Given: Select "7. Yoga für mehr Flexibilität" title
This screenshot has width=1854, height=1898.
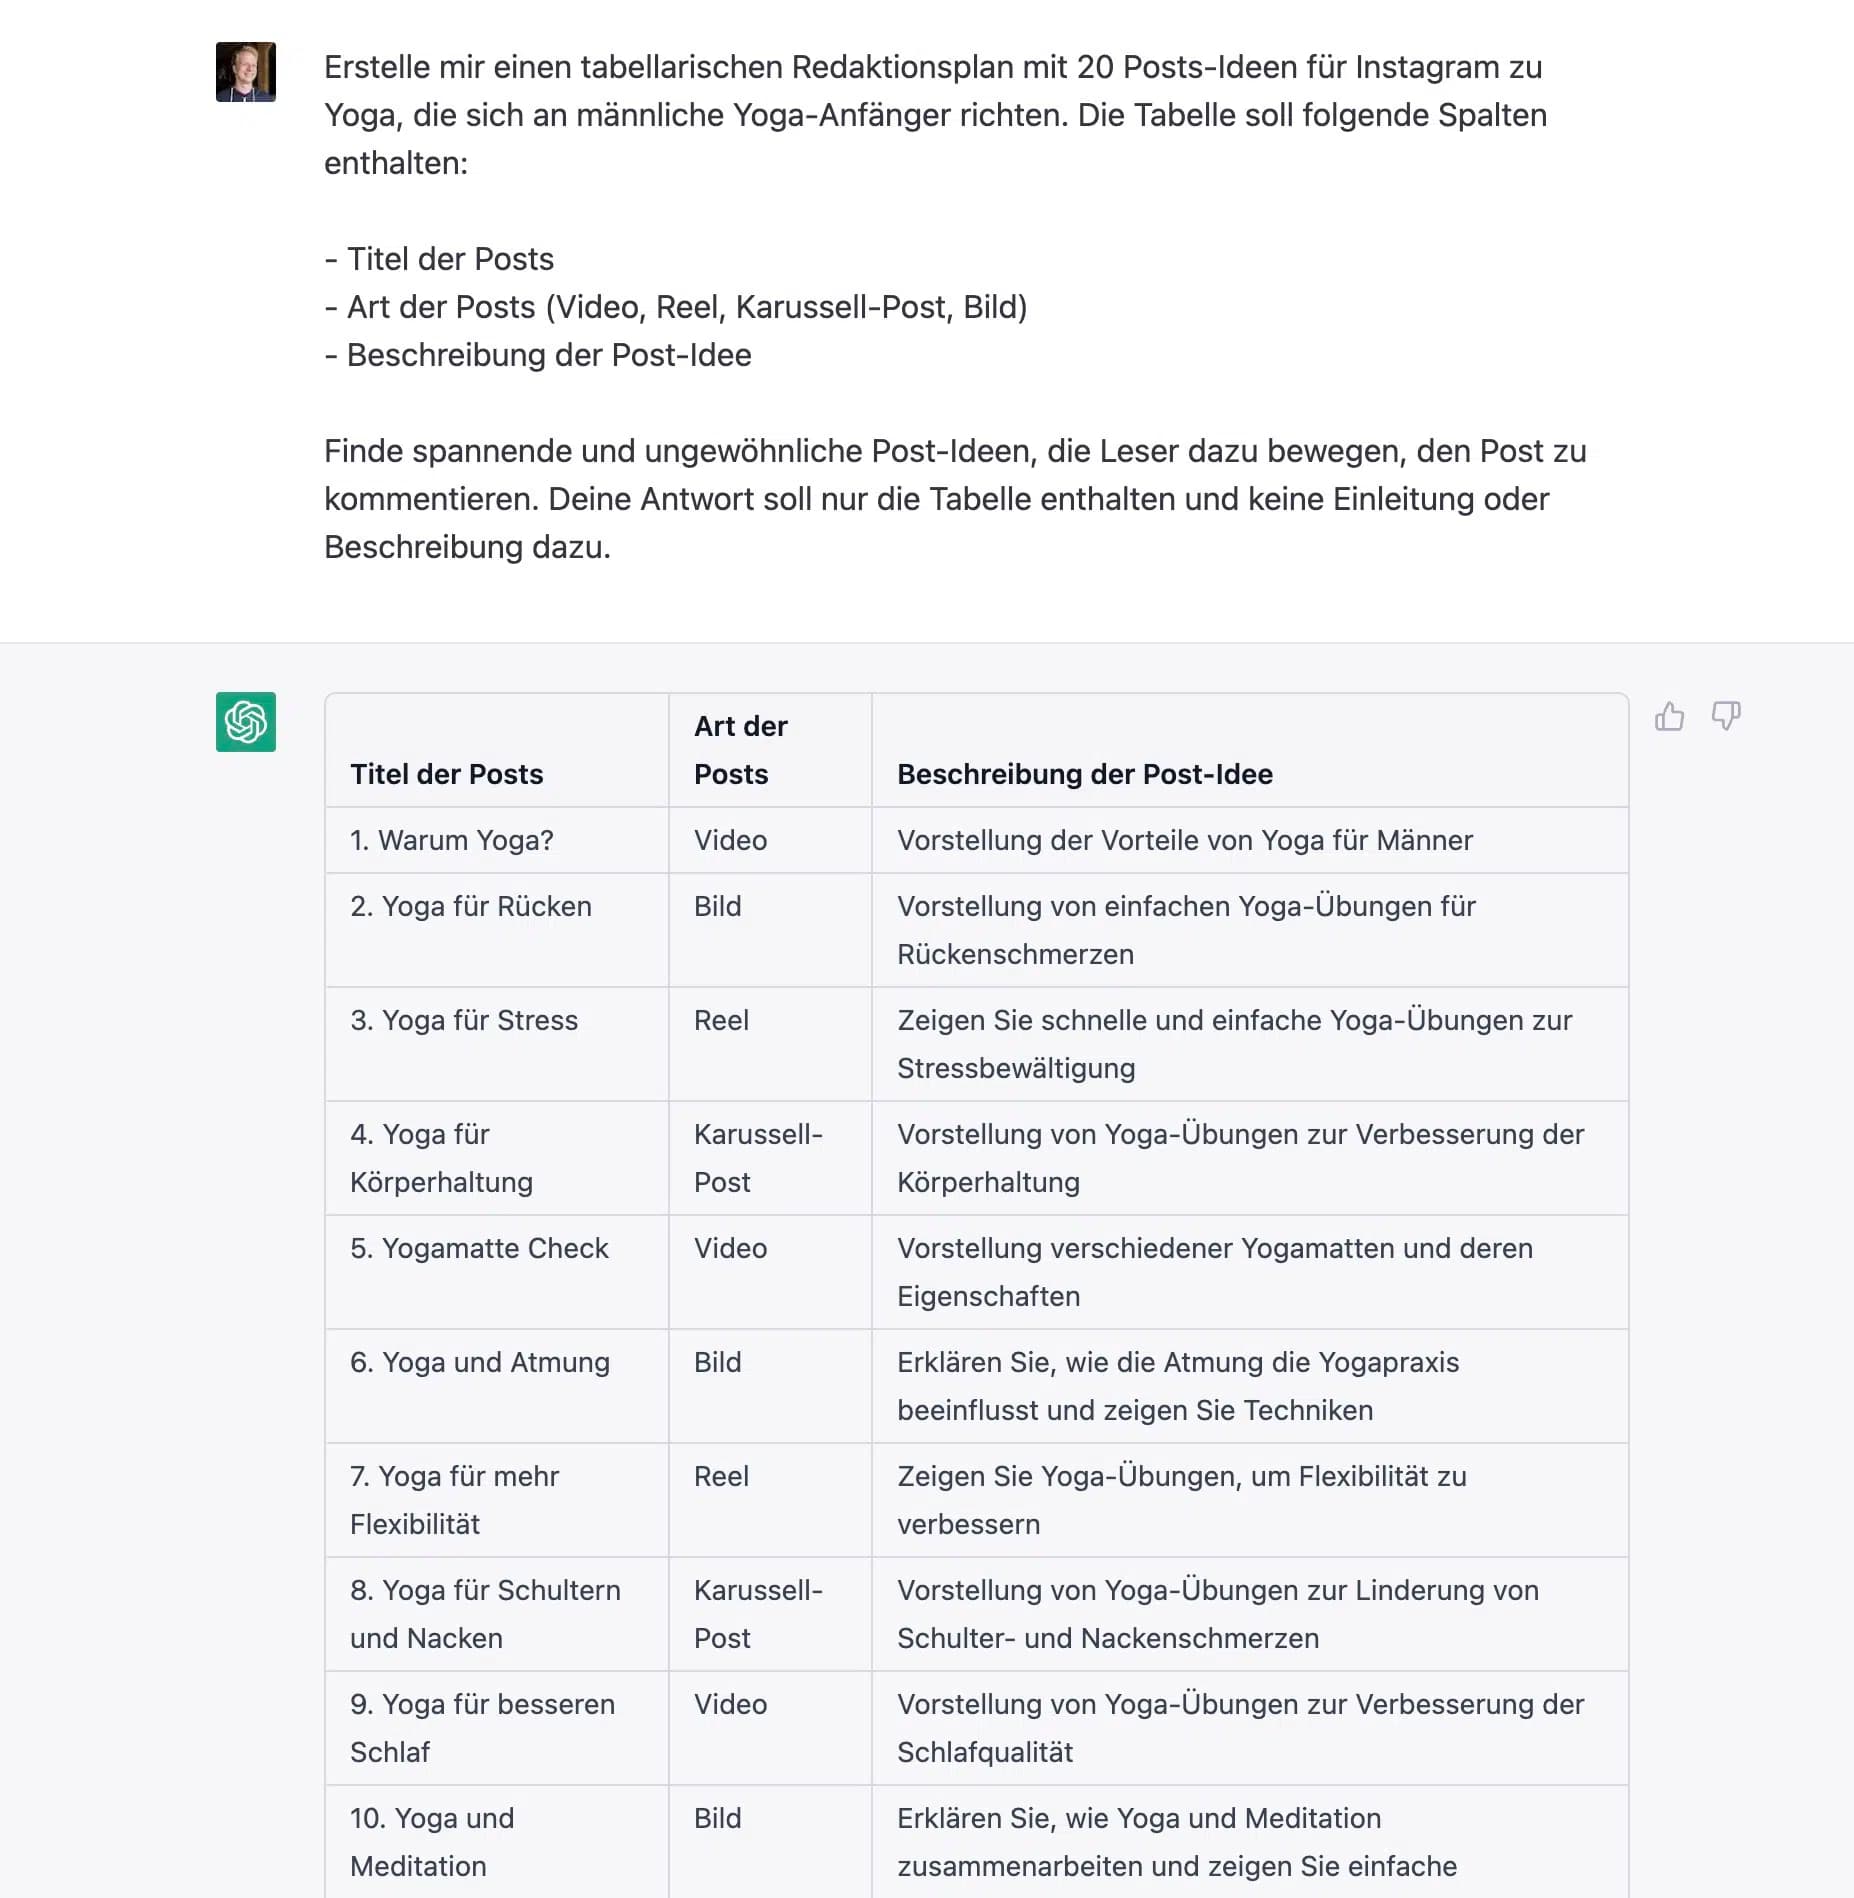Looking at the screenshot, I should point(455,1500).
